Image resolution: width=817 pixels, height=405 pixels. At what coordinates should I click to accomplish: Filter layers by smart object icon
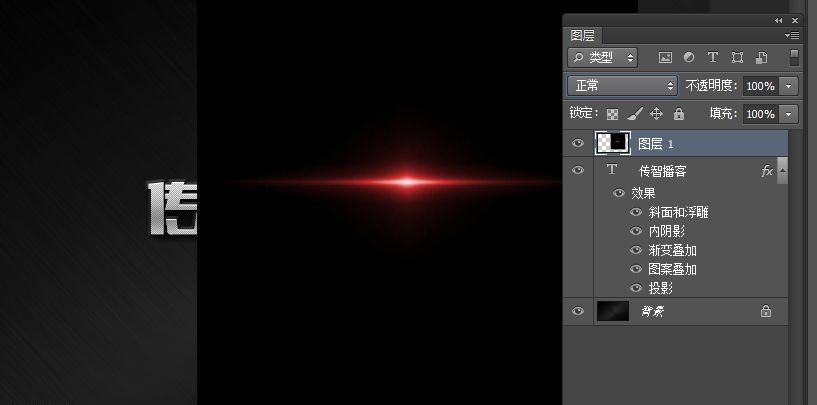click(x=761, y=57)
